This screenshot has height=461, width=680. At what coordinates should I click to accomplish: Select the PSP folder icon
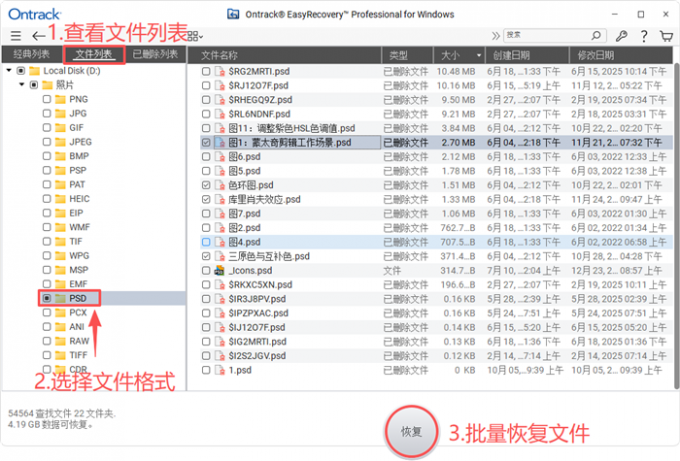pyautogui.click(x=60, y=170)
